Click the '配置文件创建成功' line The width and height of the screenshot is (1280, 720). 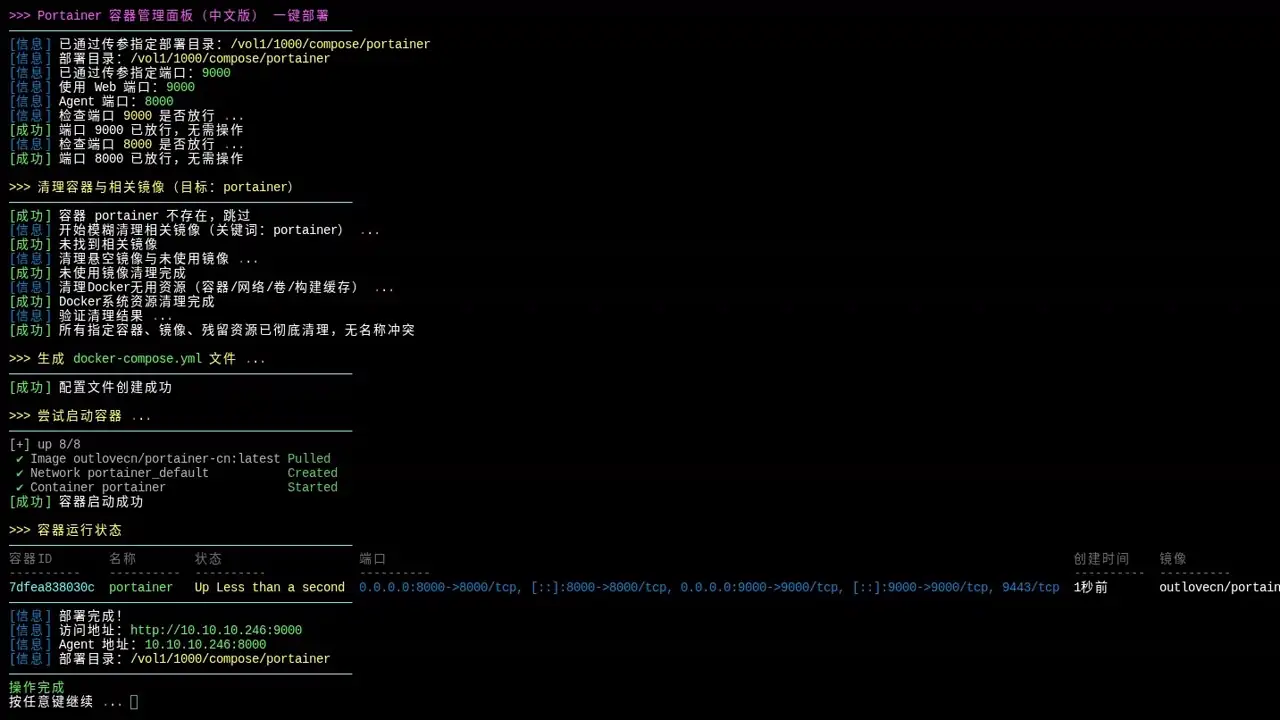(x=91, y=388)
